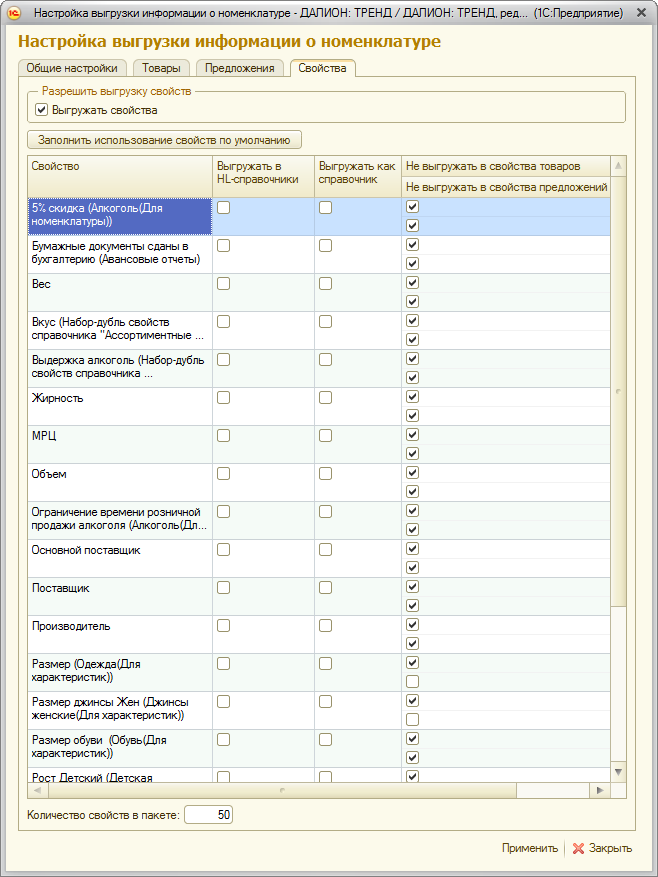Enable HL-справочники checkbox for Жирность row
Screen dimensions: 658x877
(223, 398)
